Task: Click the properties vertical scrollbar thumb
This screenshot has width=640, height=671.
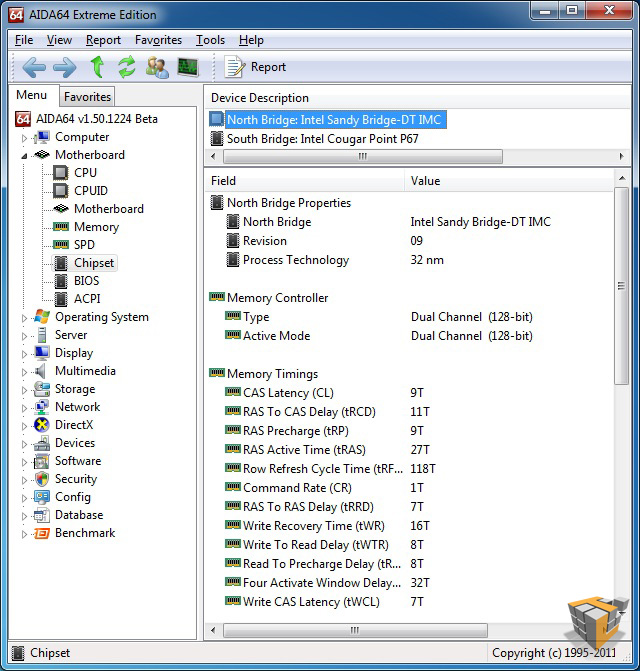Action: point(622,286)
